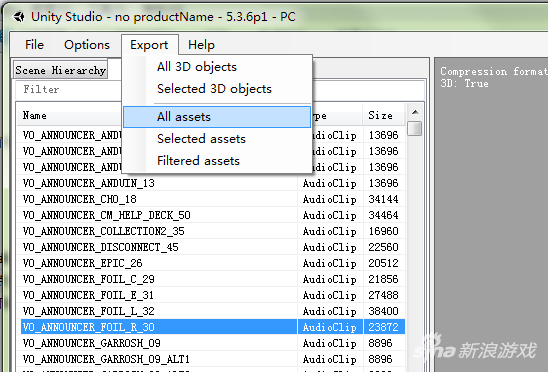Click size value 23872

pyautogui.click(x=383, y=327)
